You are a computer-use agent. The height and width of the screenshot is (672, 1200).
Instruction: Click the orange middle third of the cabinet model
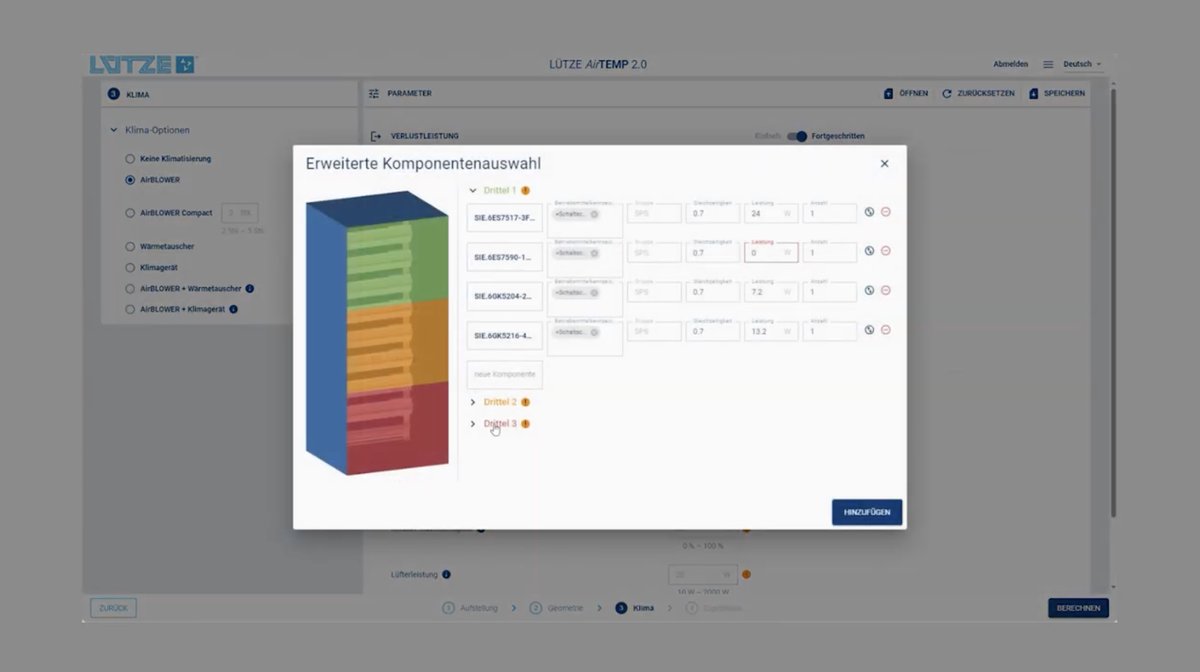398,346
